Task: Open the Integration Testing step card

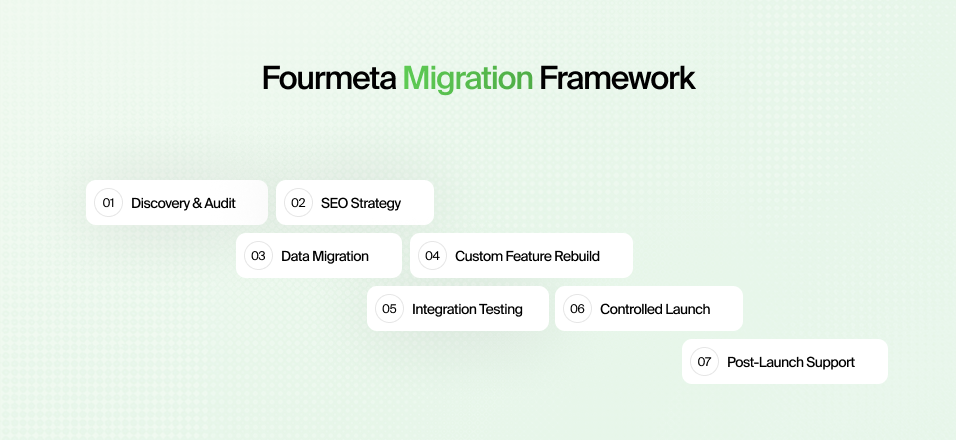Action: click(458, 308)
